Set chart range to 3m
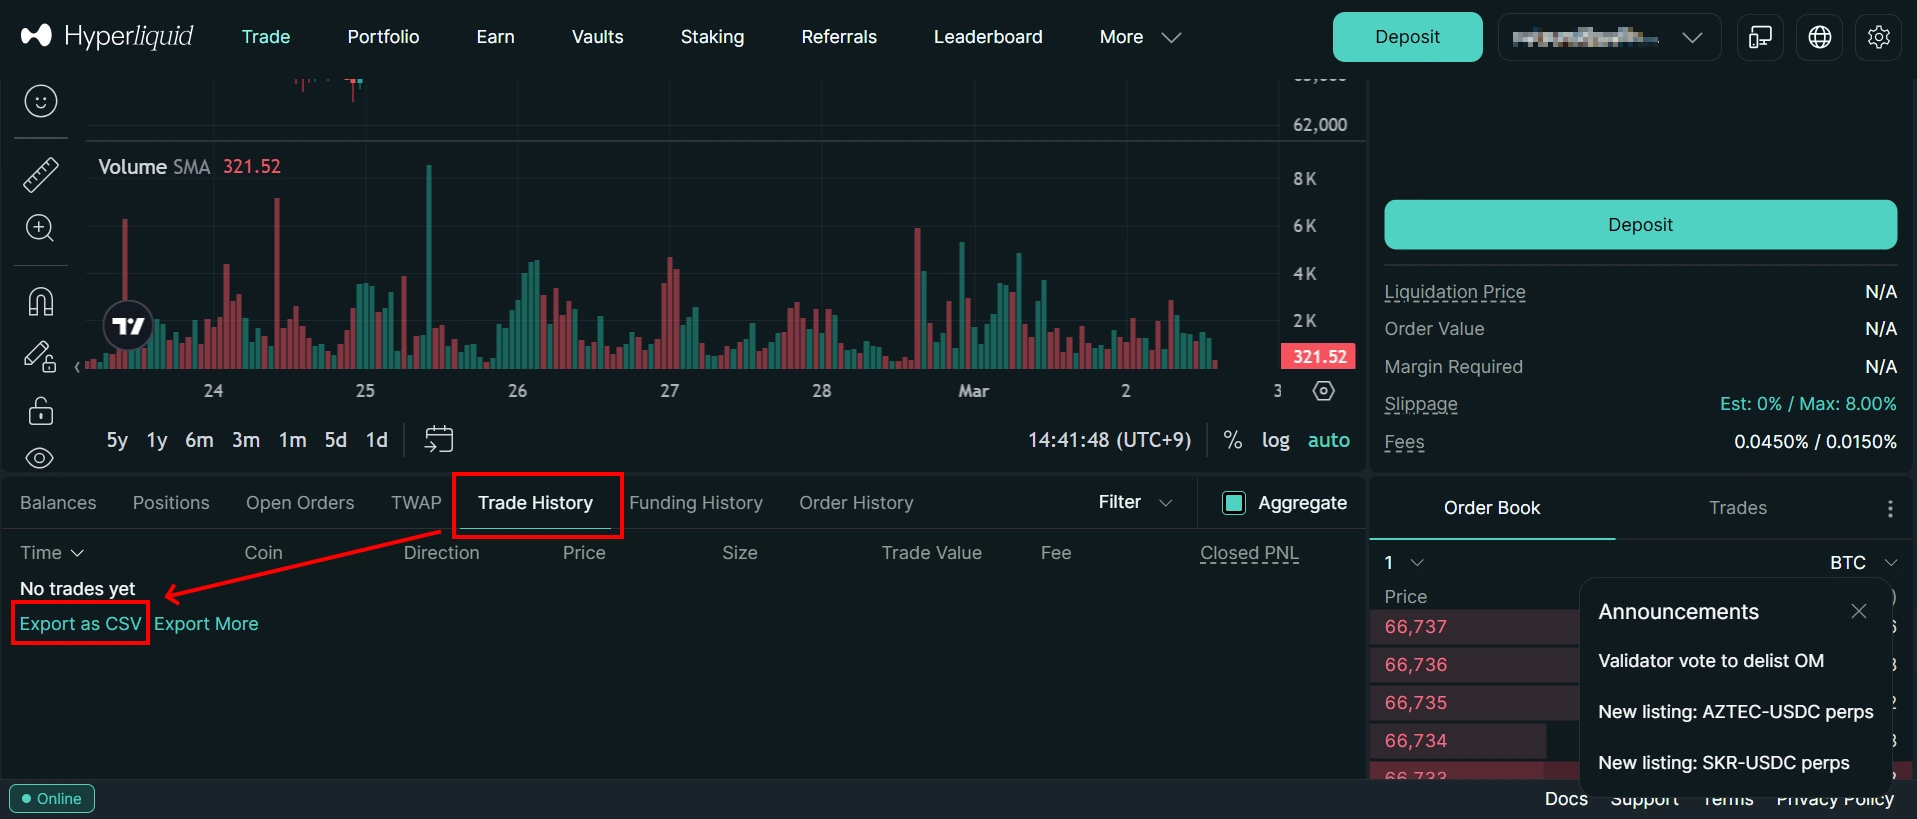The image size is (1917, 819). tap(246, 440)
